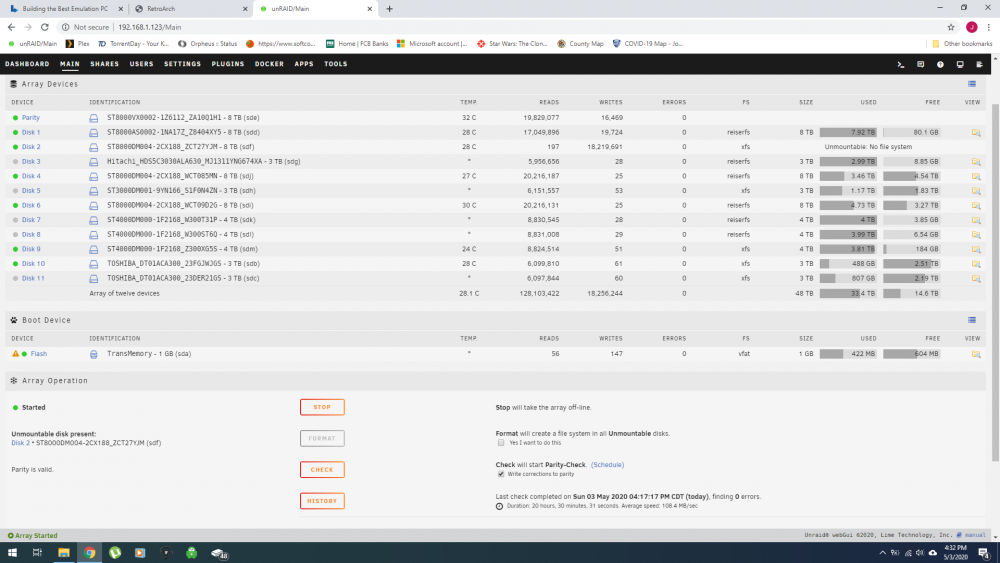Open the Flash device link
1000x563 pixels.
(38, 354)
